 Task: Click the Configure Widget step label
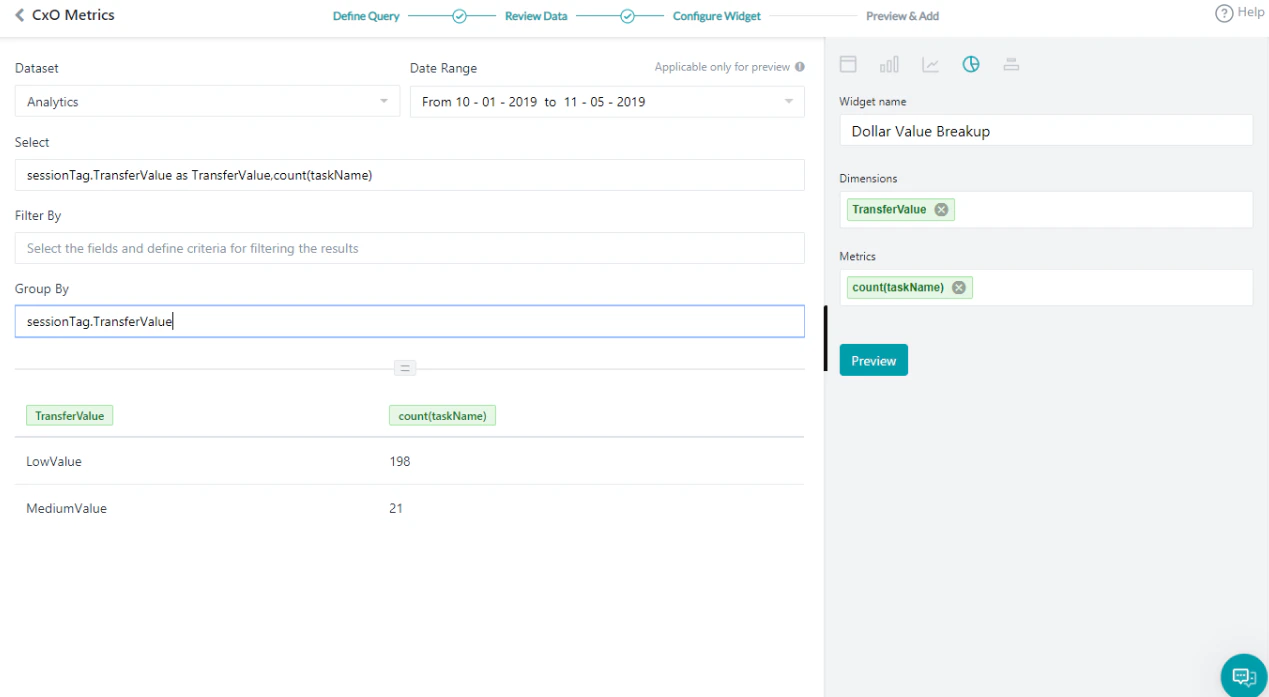click(x=716, y=16)
